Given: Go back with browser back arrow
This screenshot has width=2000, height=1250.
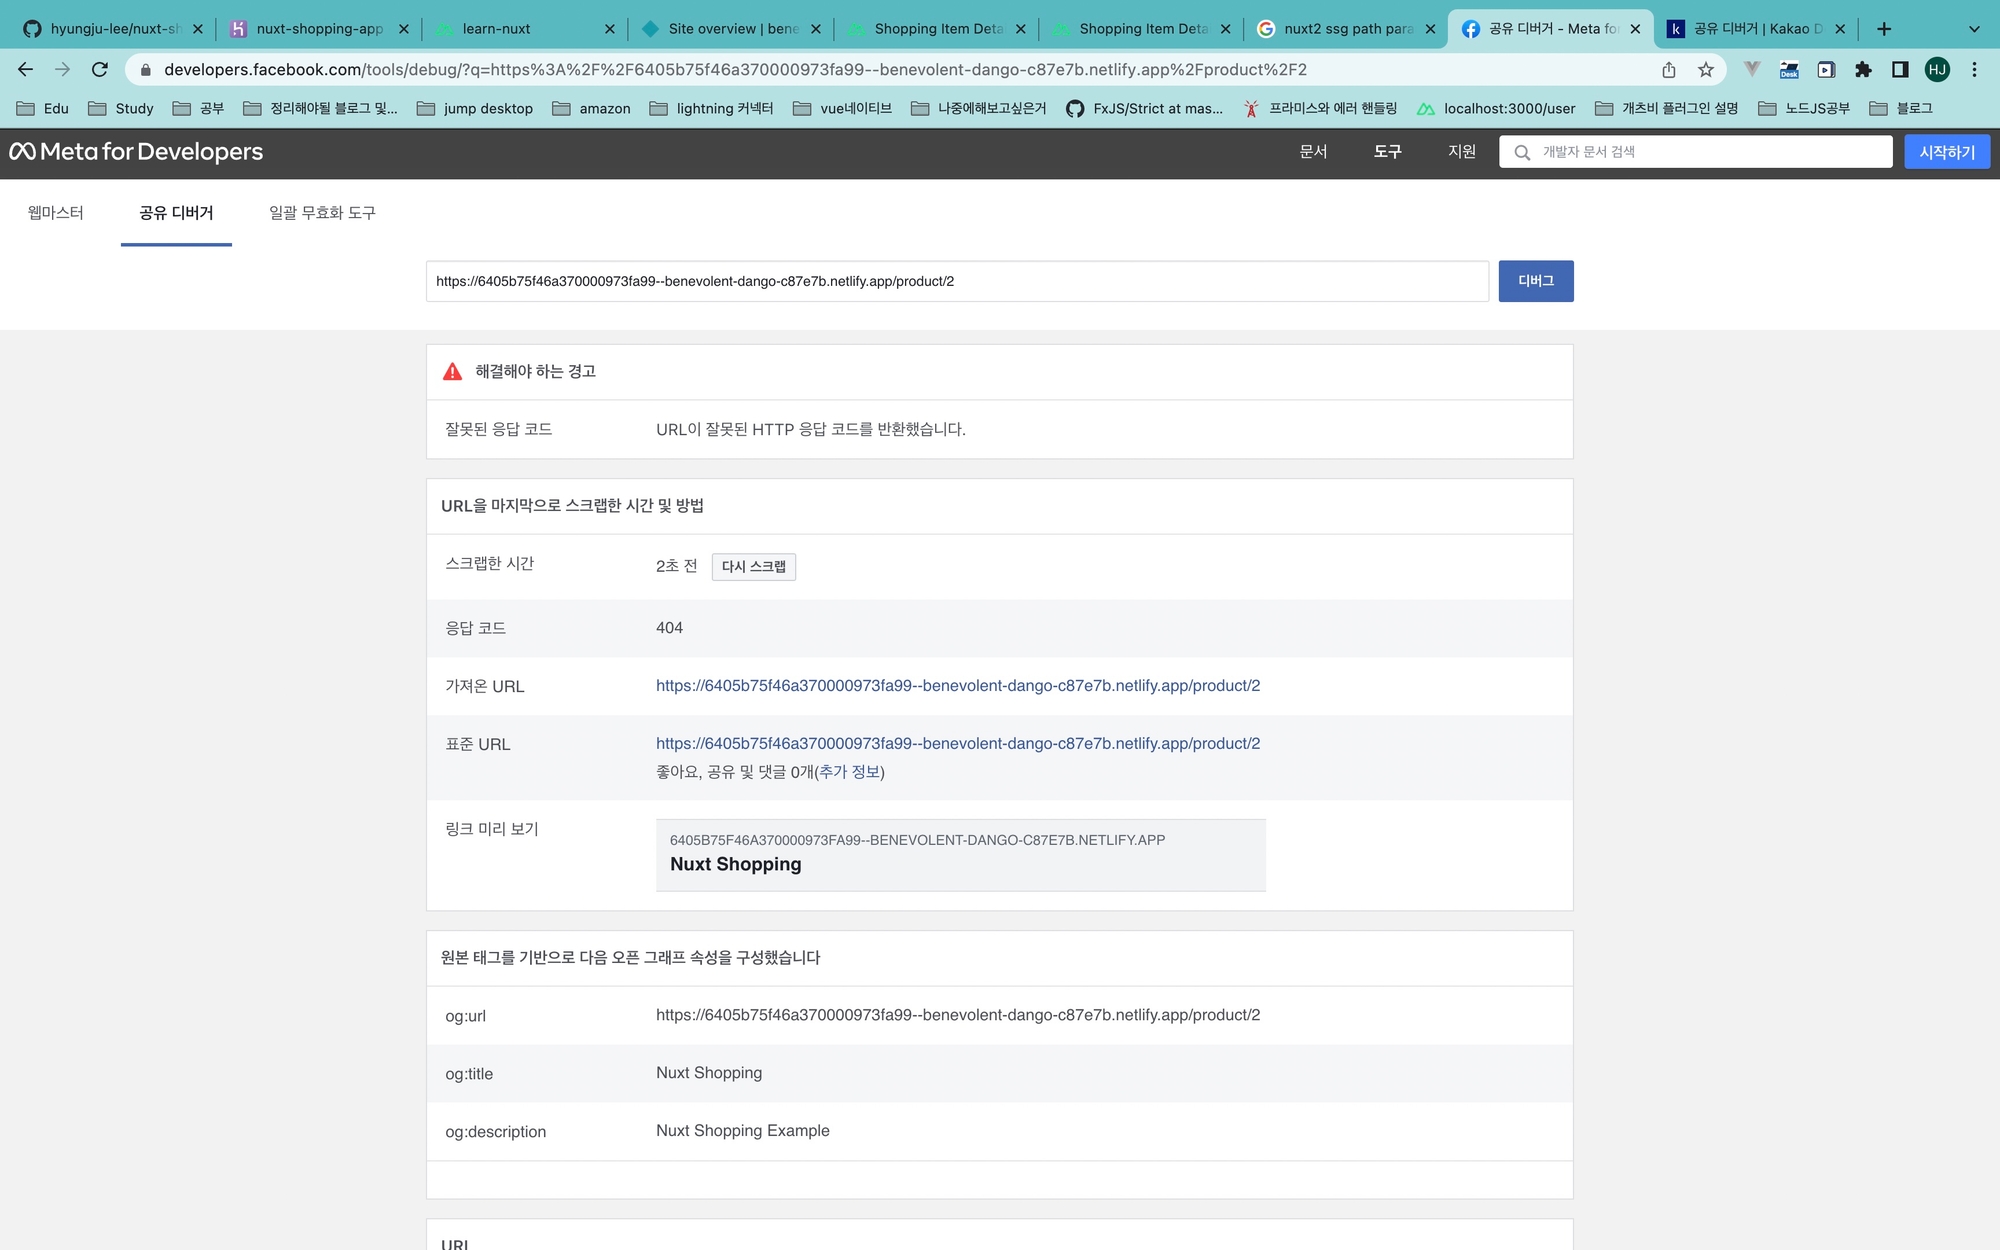Looking at the screenshot, I should point(26,69).
